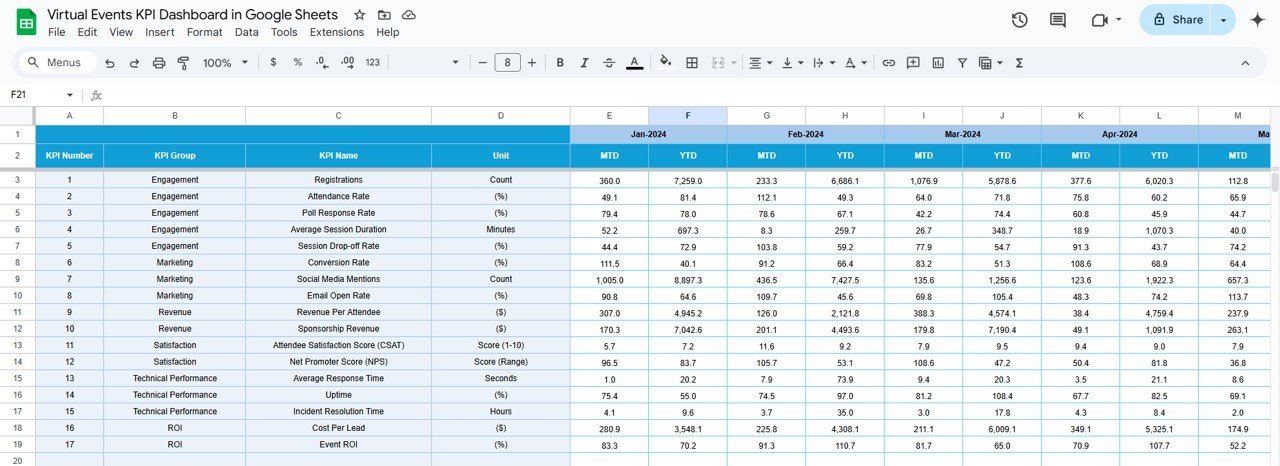This screenshot has width=1280, height=466.
Task: Open the View menu
Action: click(x=121, y=32)
